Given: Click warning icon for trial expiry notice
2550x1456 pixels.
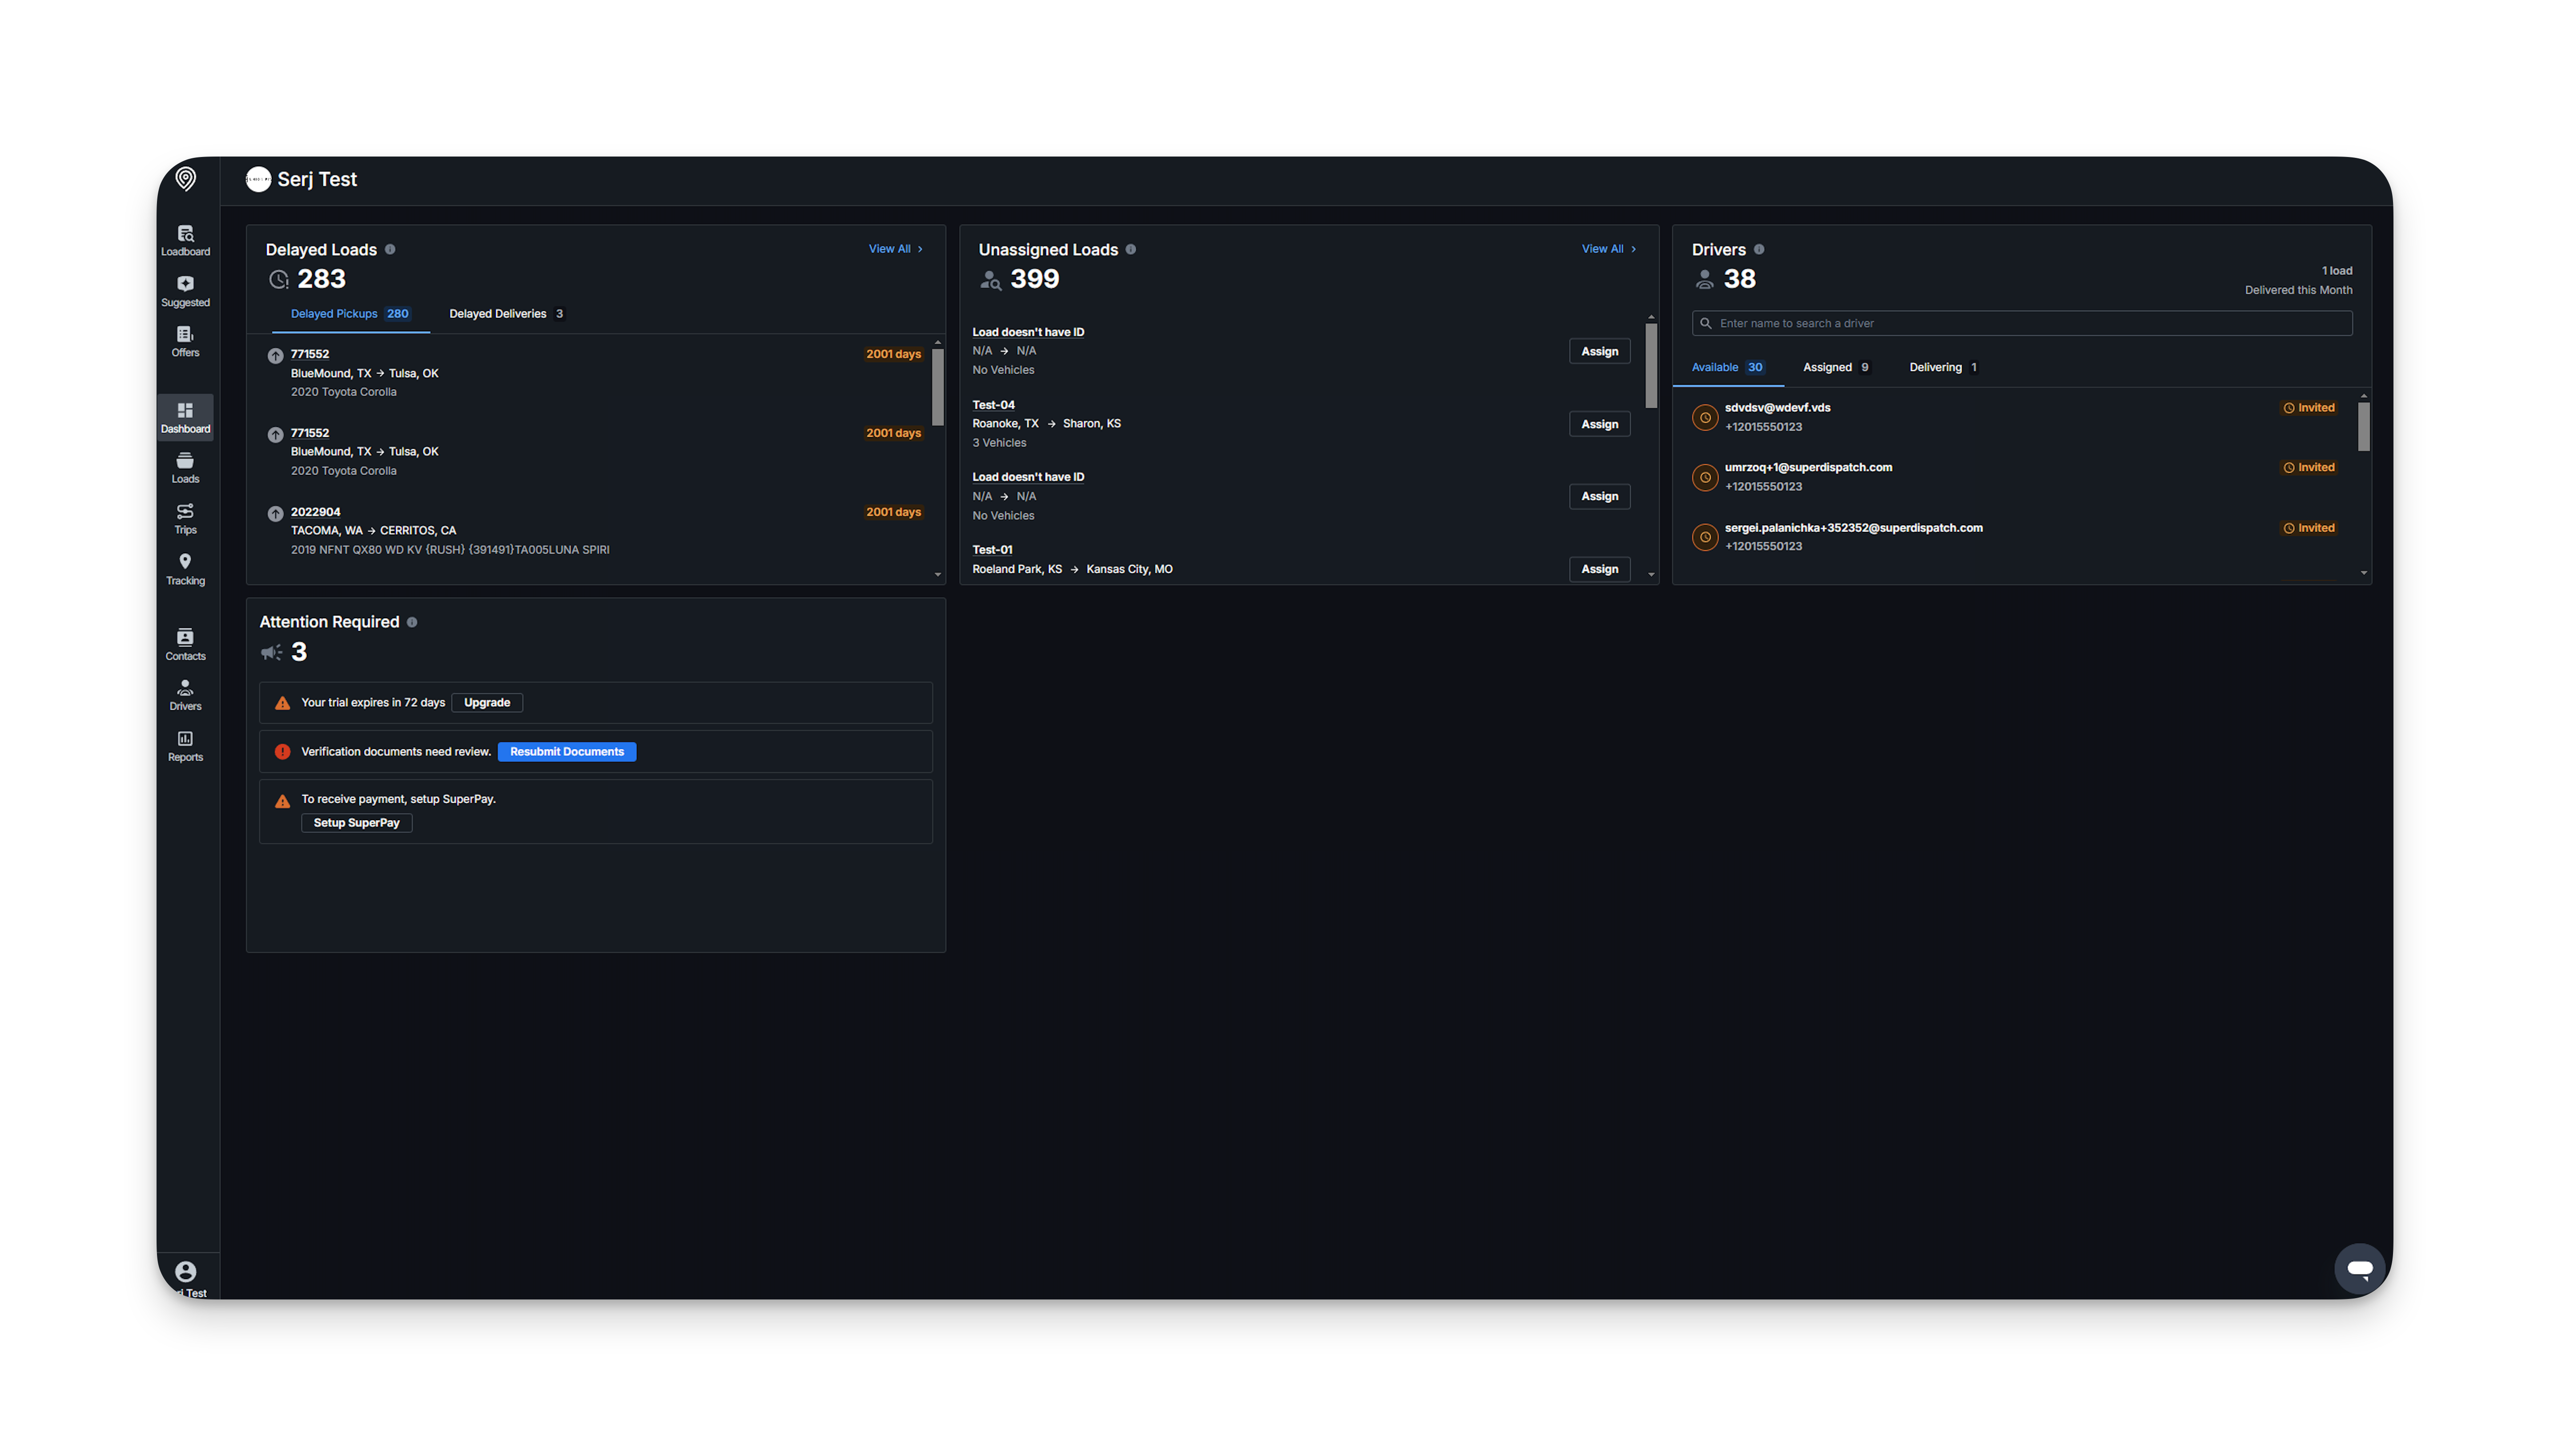Looking at the screenshot, I should tap(282, 703).
